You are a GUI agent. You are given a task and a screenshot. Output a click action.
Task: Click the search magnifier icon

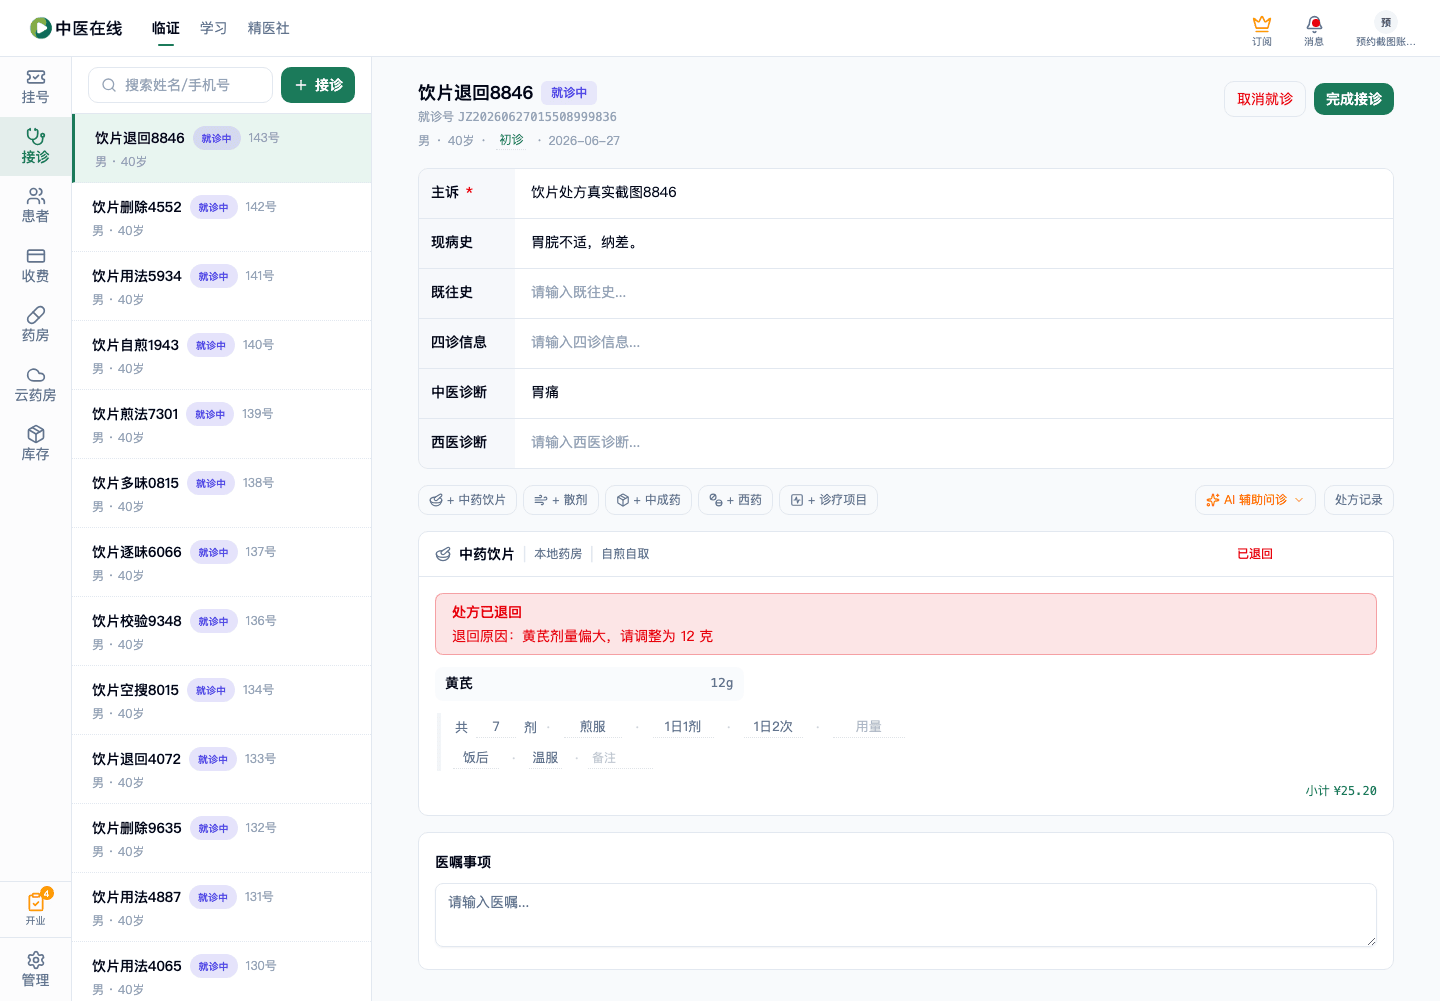point(109,85)
